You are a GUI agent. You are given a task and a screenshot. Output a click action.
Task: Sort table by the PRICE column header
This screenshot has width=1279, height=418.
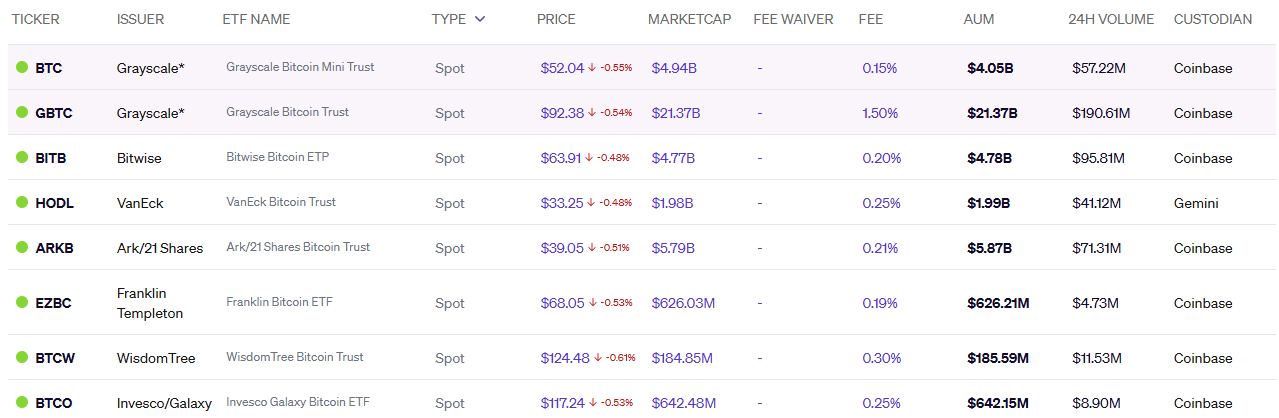click(x=556, y=19)
